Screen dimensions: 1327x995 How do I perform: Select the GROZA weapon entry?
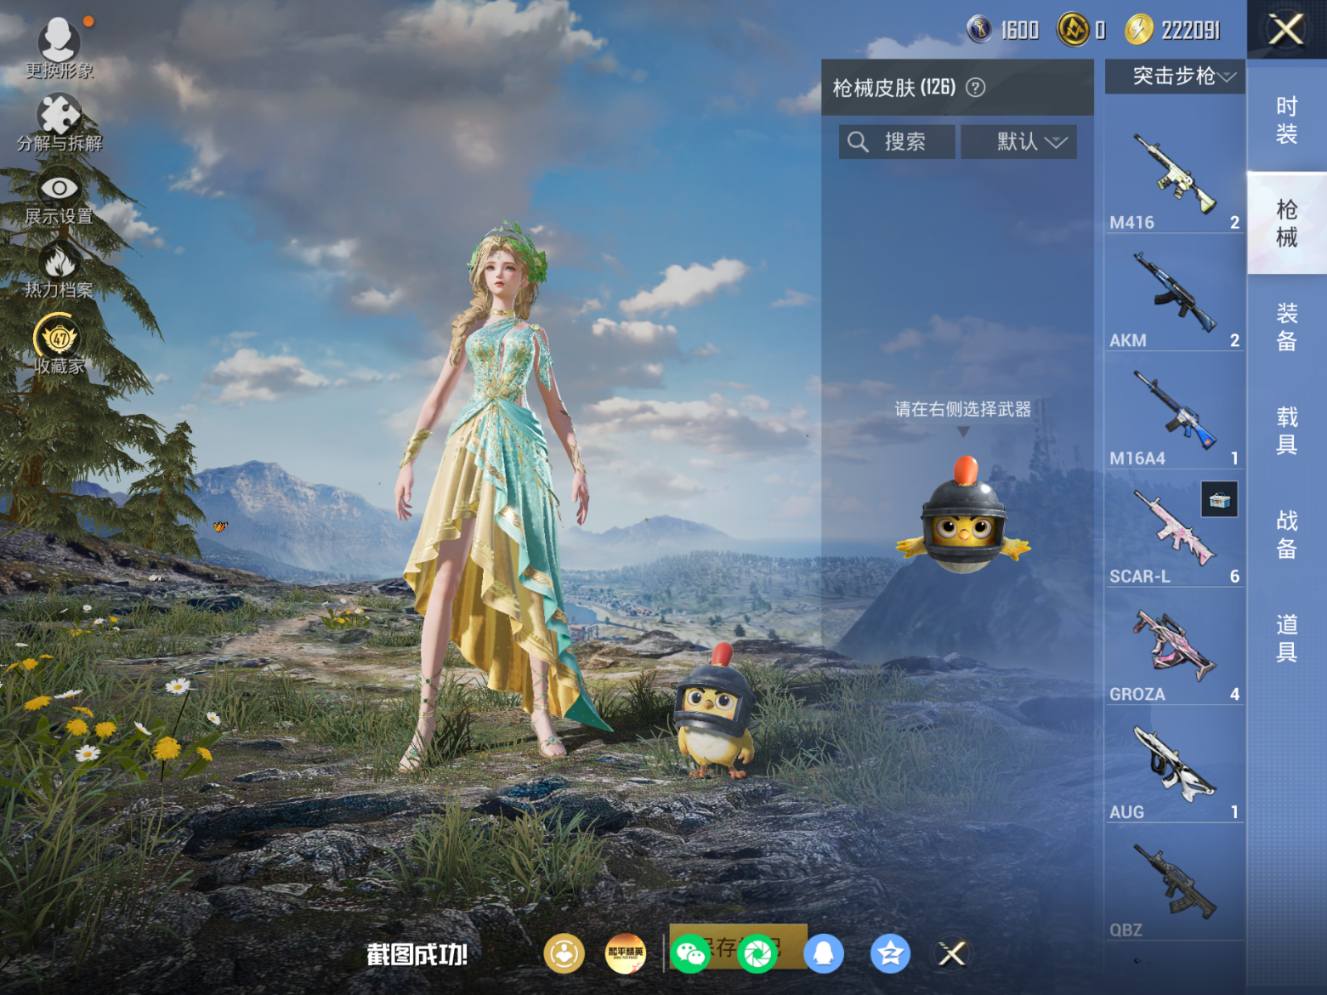1175,648
